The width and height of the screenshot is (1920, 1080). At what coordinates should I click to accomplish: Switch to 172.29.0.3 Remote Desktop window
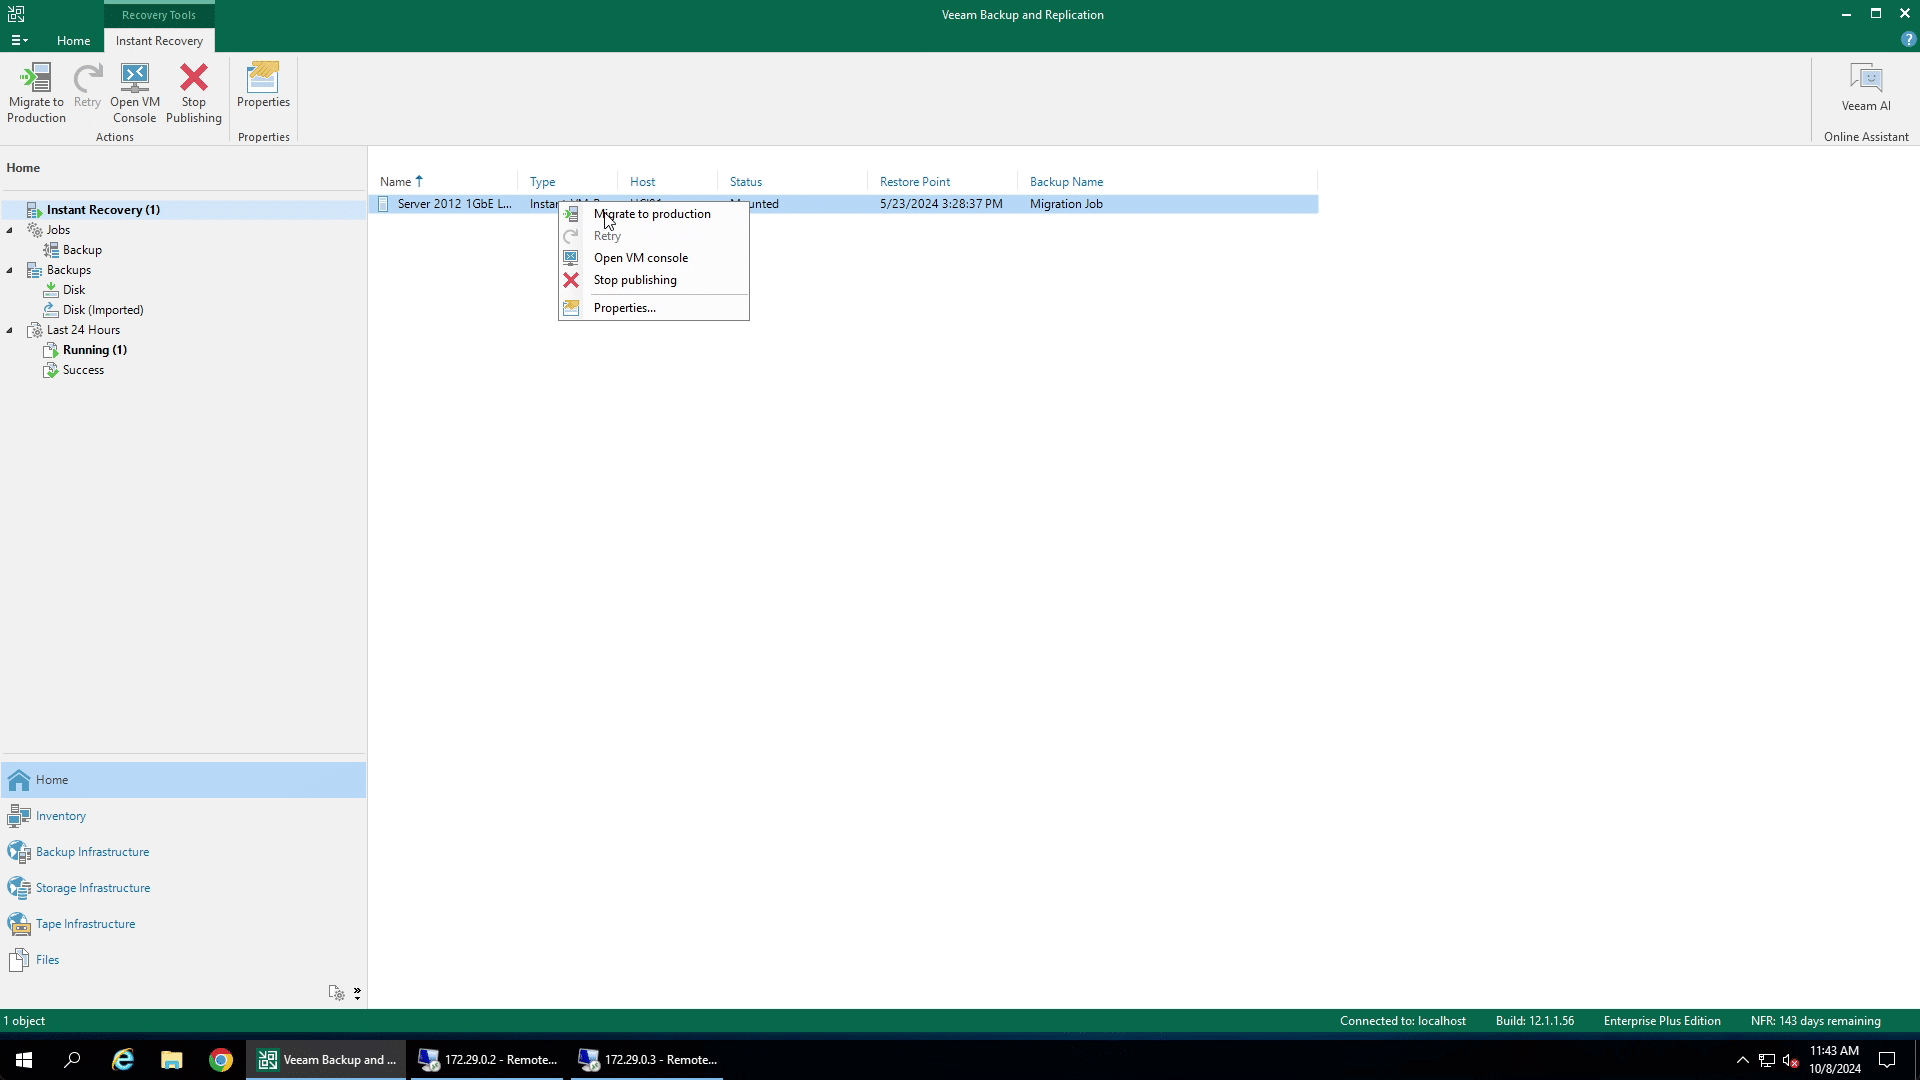click(647, 1060)
